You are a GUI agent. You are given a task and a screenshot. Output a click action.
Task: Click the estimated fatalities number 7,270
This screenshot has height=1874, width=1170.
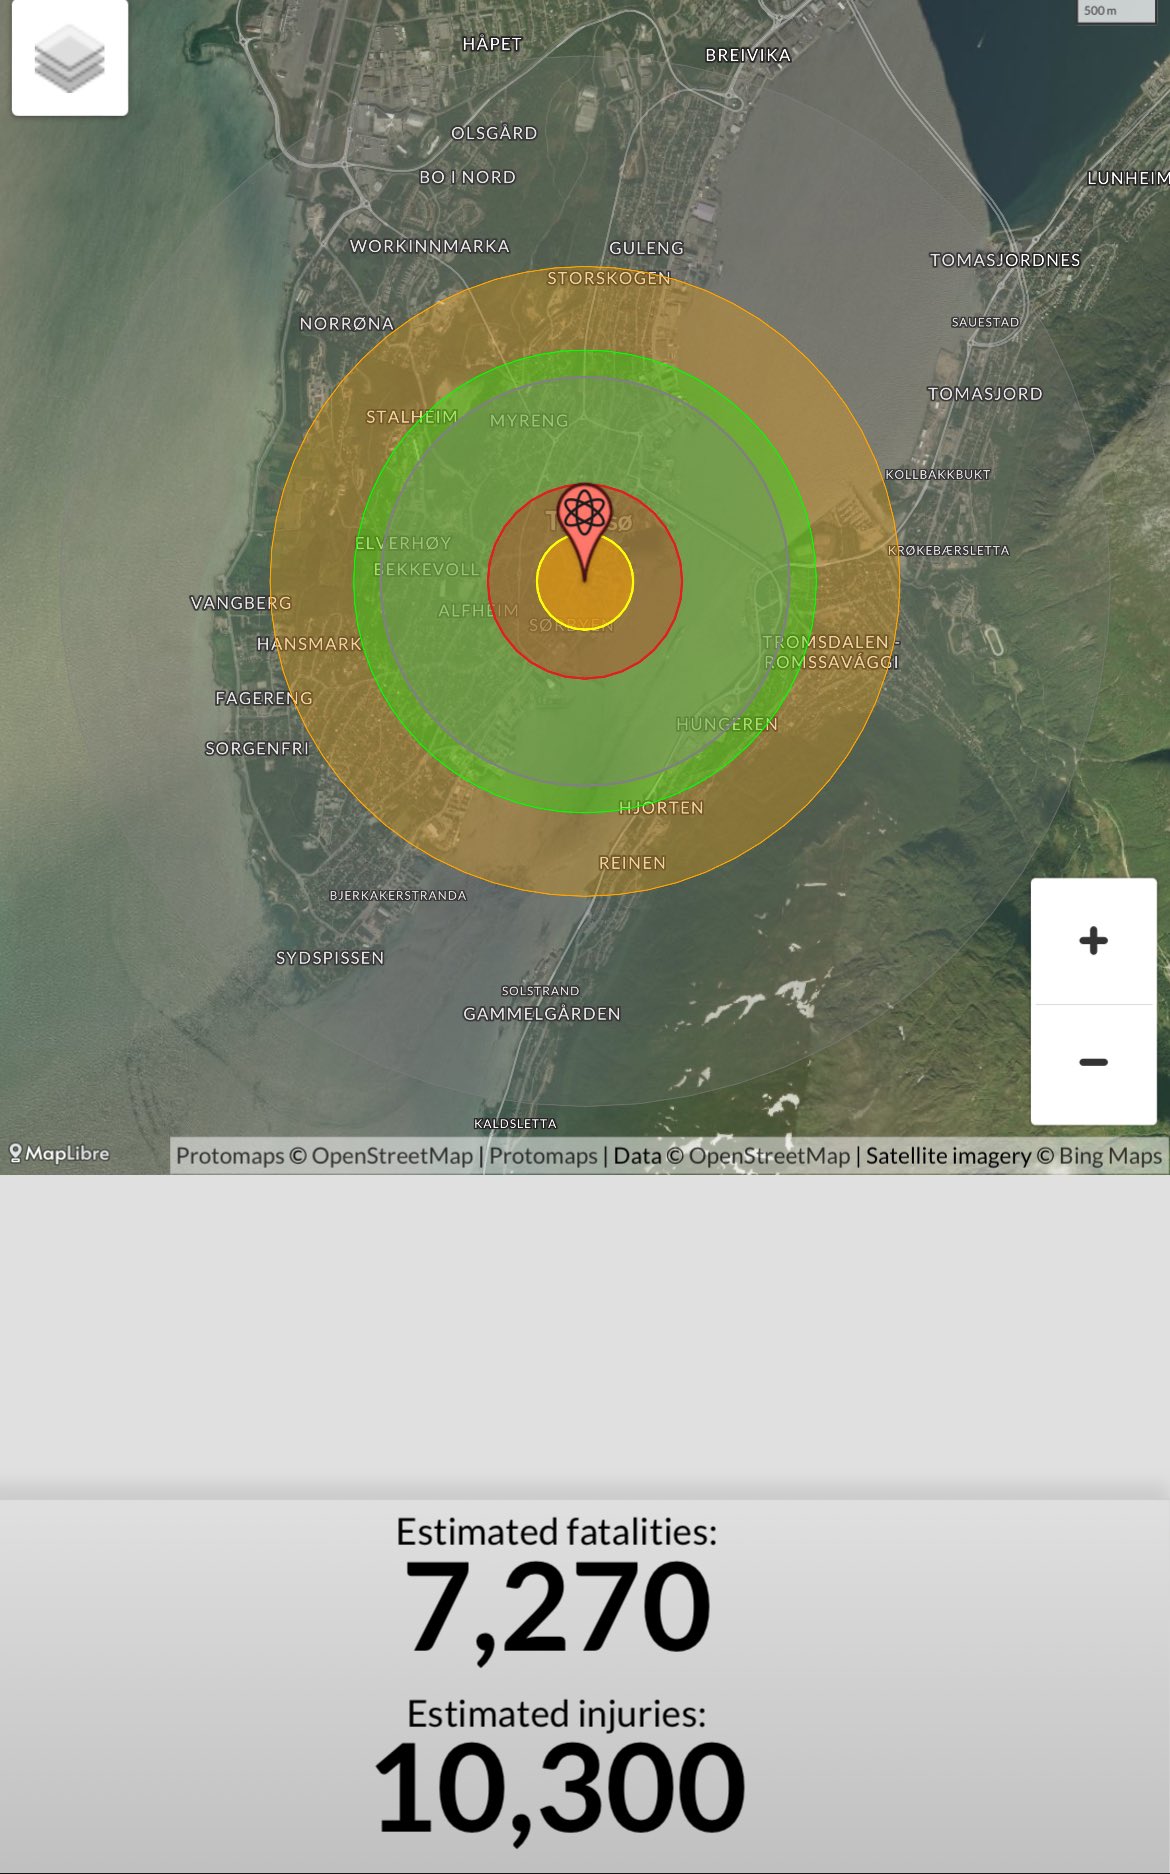(x=557, y=1609)
